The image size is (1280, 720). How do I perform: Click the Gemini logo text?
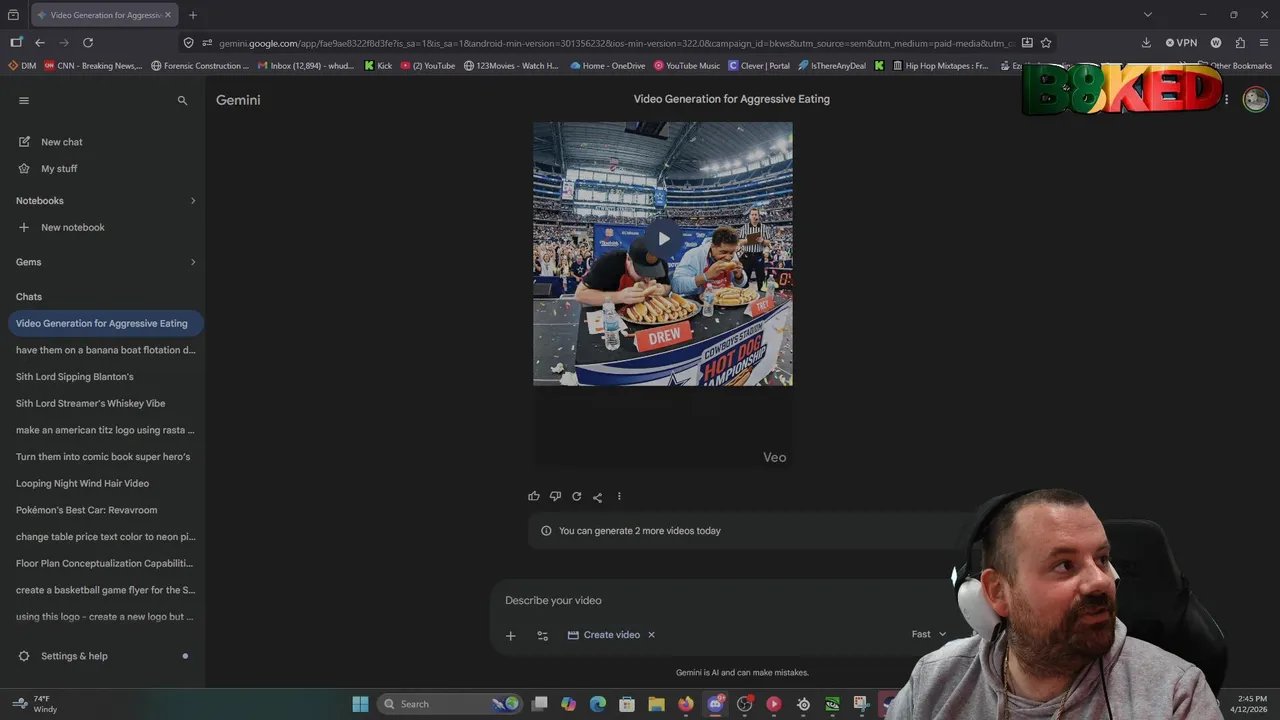[x=238, y=100]
